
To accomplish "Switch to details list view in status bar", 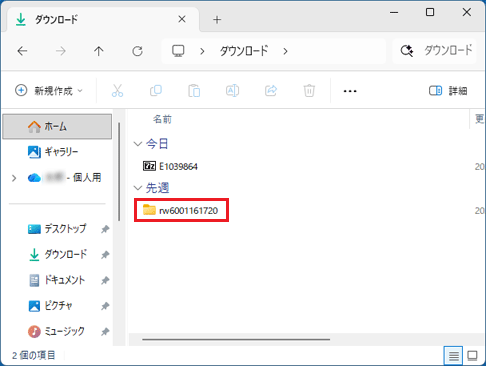I will click(453, 356).
